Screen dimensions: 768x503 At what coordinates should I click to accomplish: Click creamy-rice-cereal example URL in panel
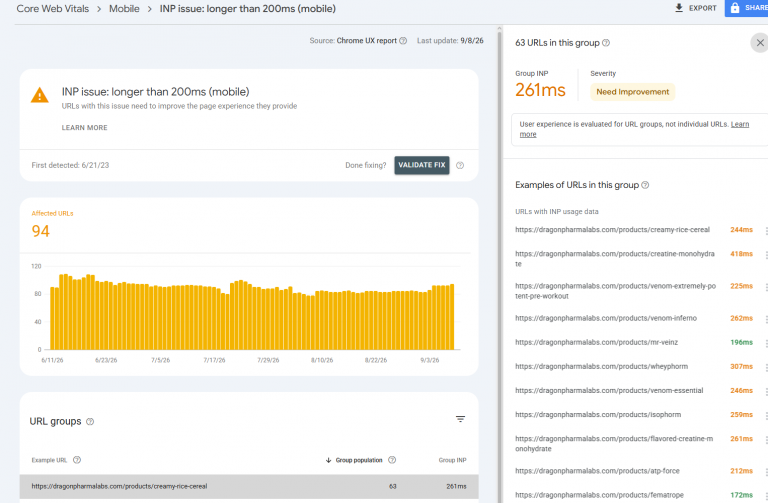tap(612, 230)
